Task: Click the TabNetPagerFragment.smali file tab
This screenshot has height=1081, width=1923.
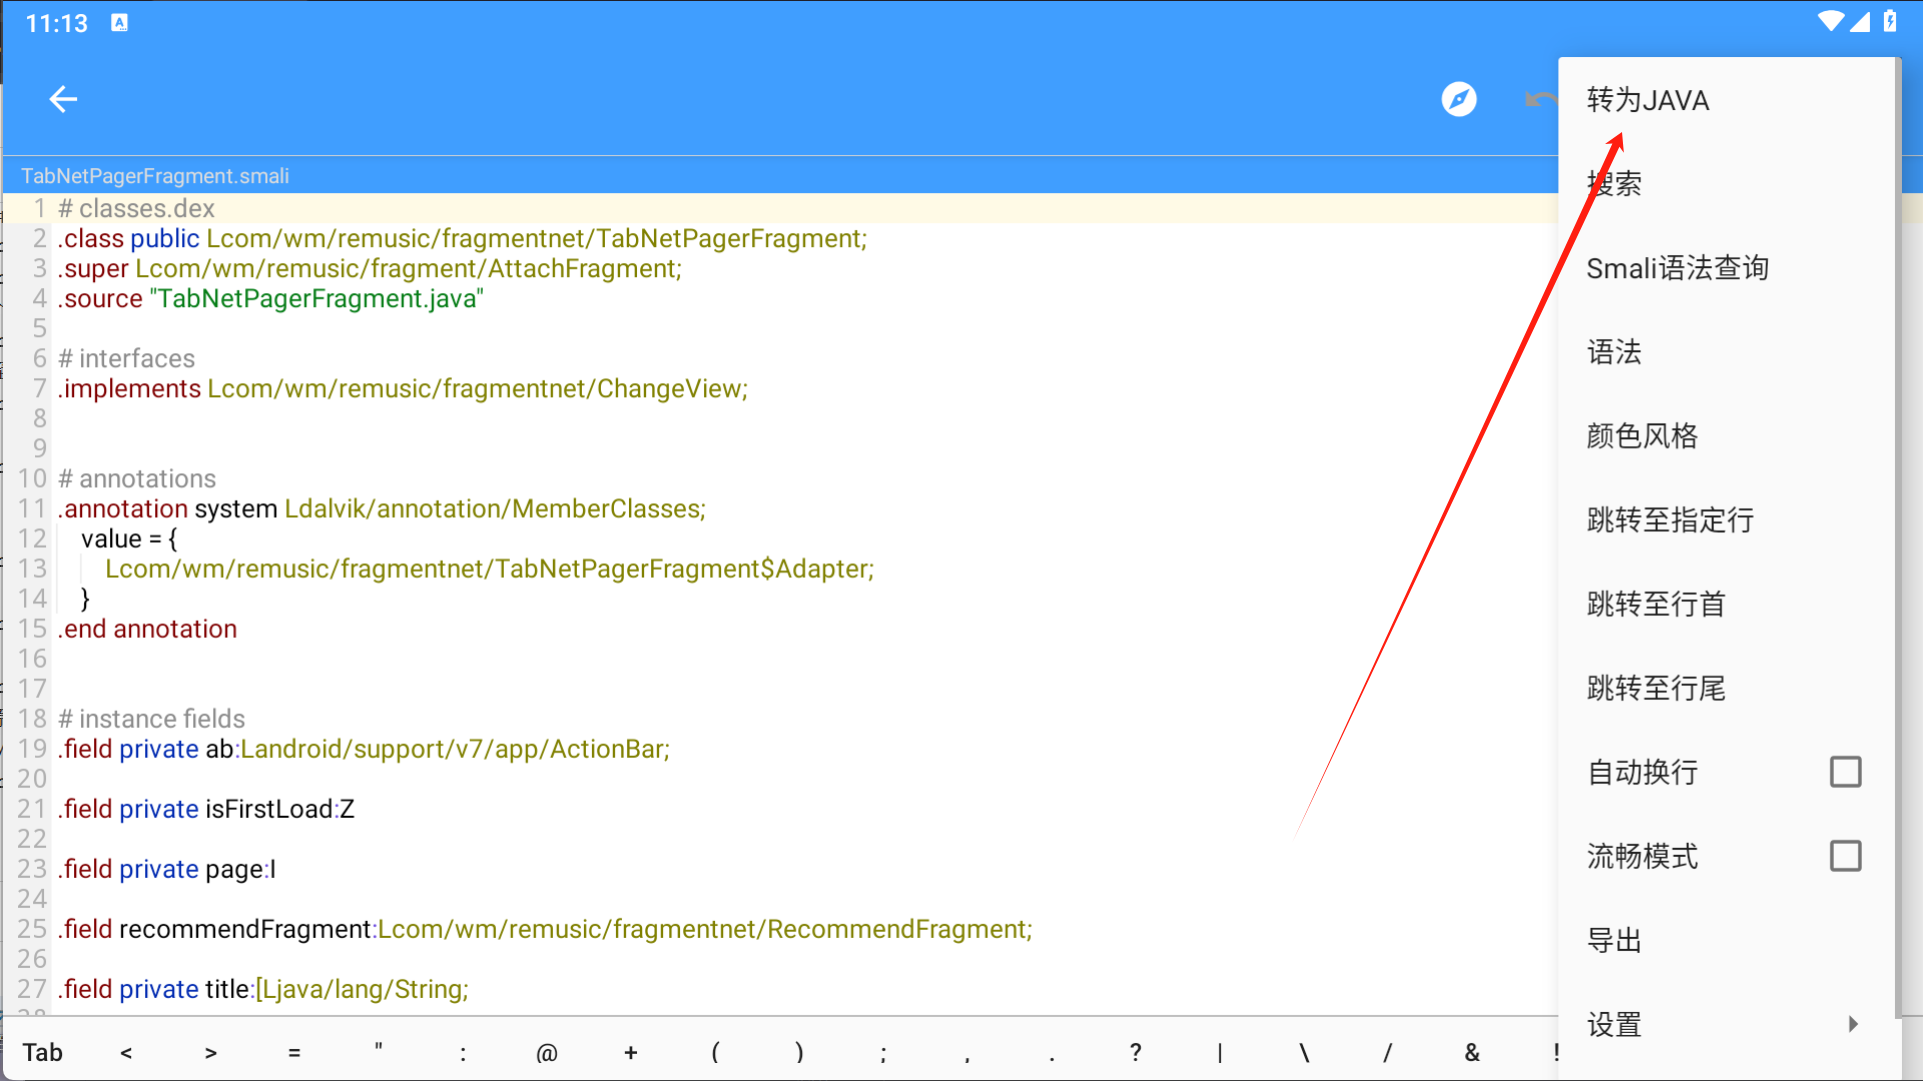Action: click(x=155, y=176)
